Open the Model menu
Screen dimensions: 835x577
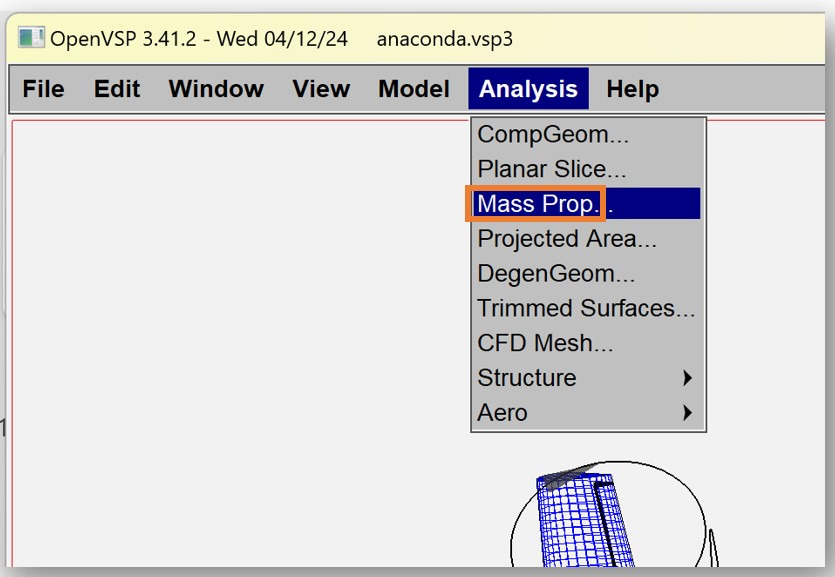coord(414,89)
